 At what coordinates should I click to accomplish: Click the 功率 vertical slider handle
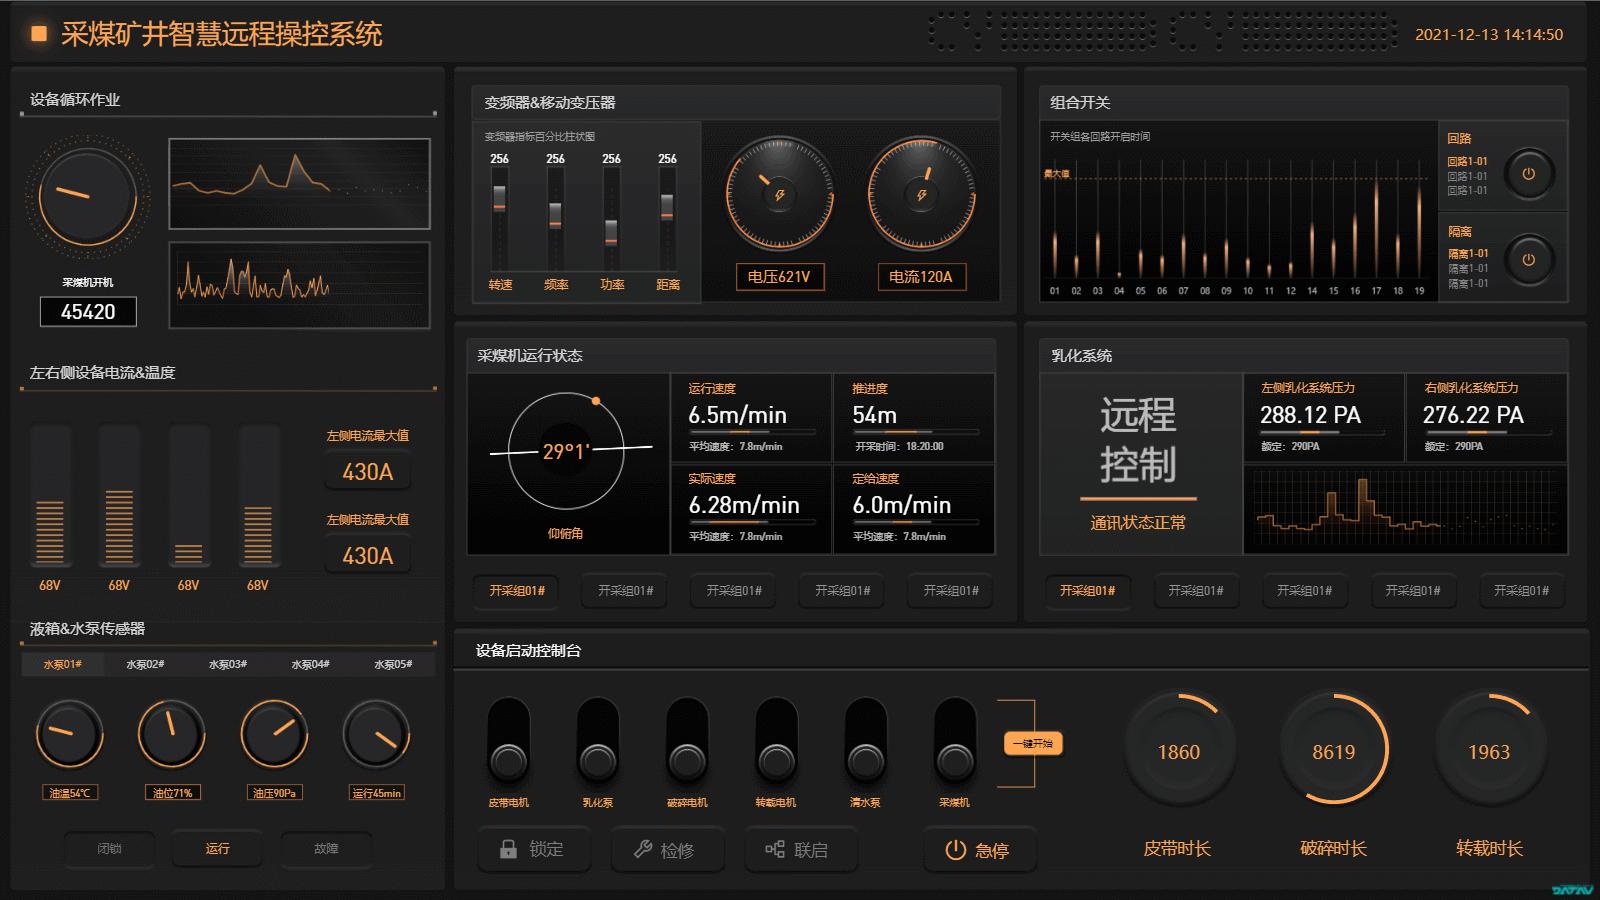[611, 233]
